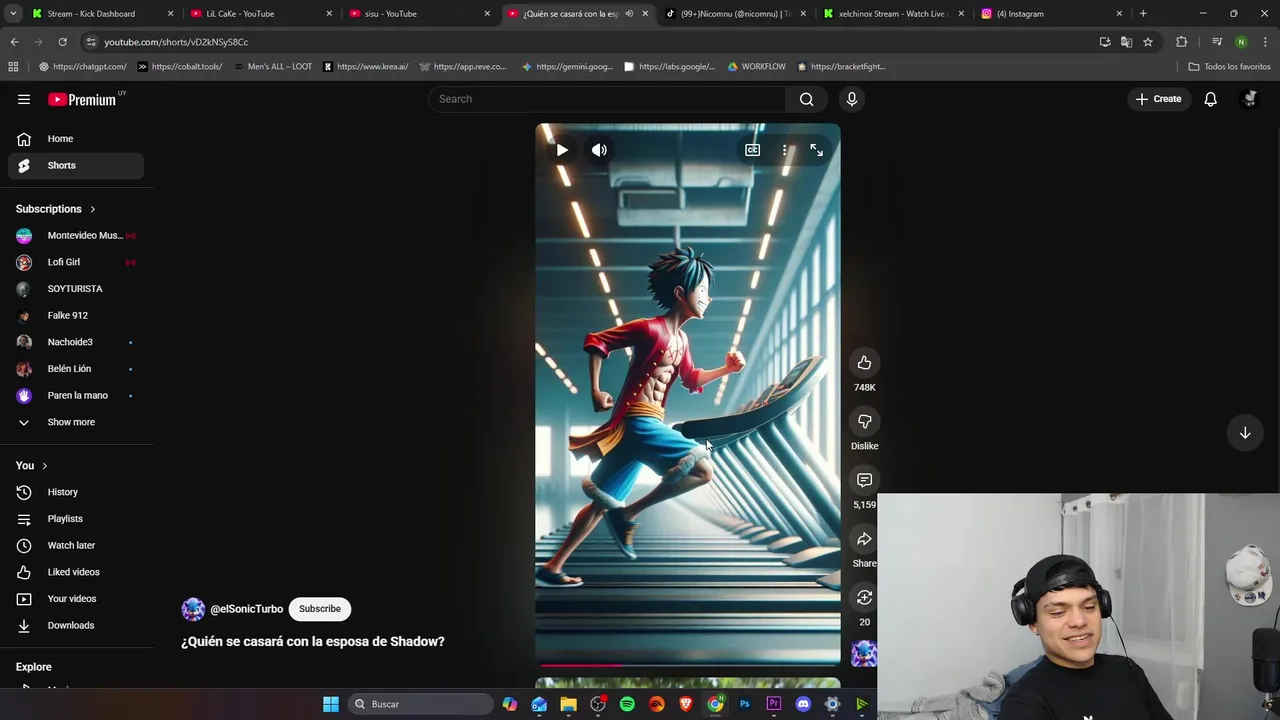Open Spotify from the taskbar

[627, 704]
